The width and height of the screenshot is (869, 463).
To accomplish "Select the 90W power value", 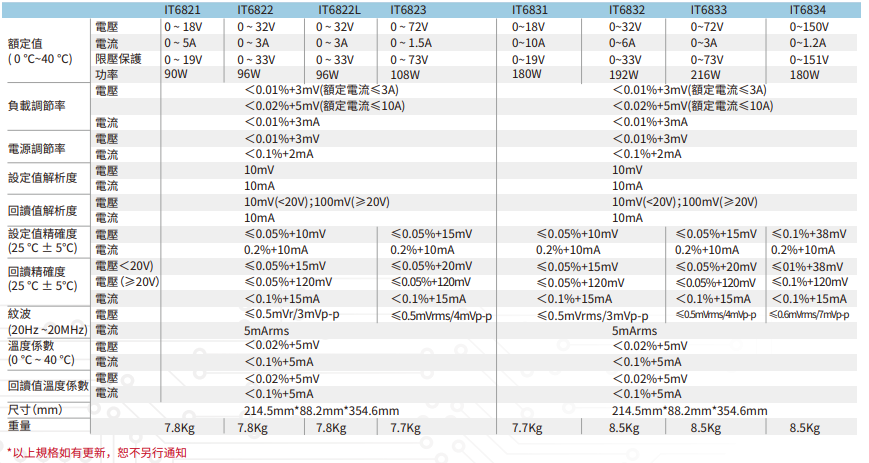I will click(176, 74).
